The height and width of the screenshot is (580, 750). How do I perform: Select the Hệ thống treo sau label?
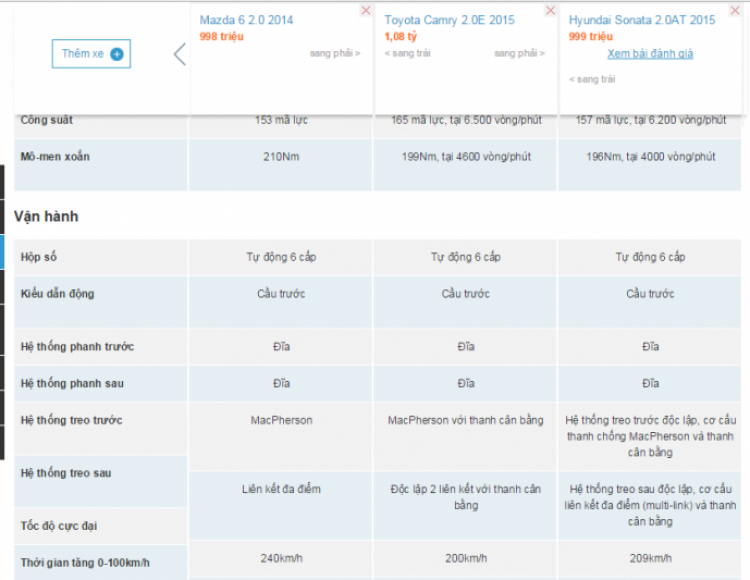pyautogui.click(x=66, y=473)
